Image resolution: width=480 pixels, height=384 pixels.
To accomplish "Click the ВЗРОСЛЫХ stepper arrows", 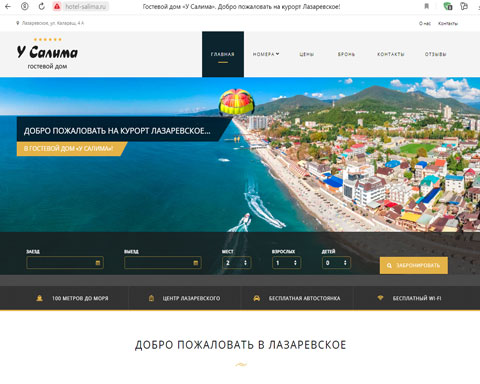I will click(x=295, y=263).
